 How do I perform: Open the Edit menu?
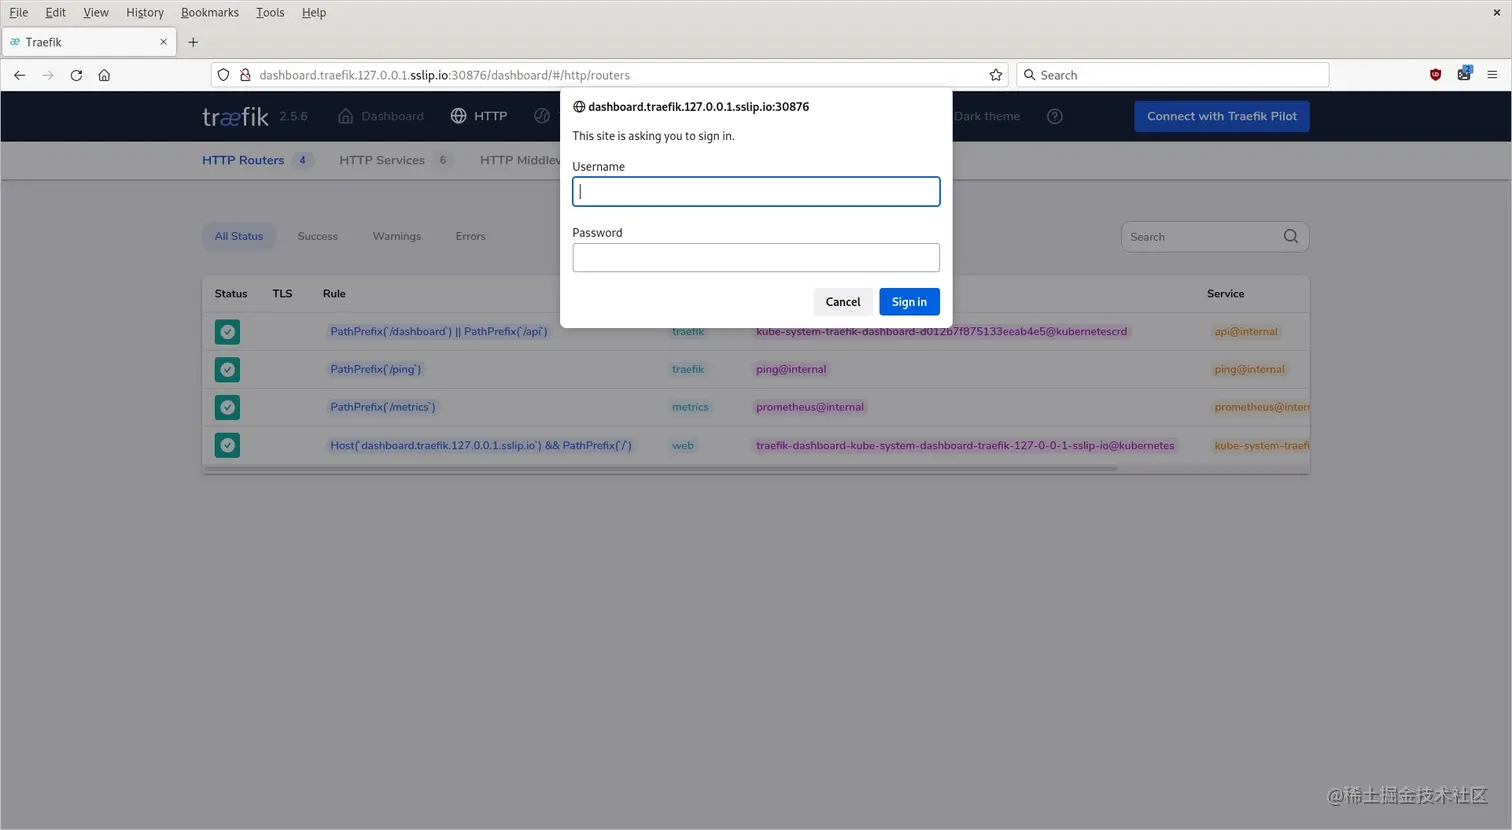[x=55, y=12]
